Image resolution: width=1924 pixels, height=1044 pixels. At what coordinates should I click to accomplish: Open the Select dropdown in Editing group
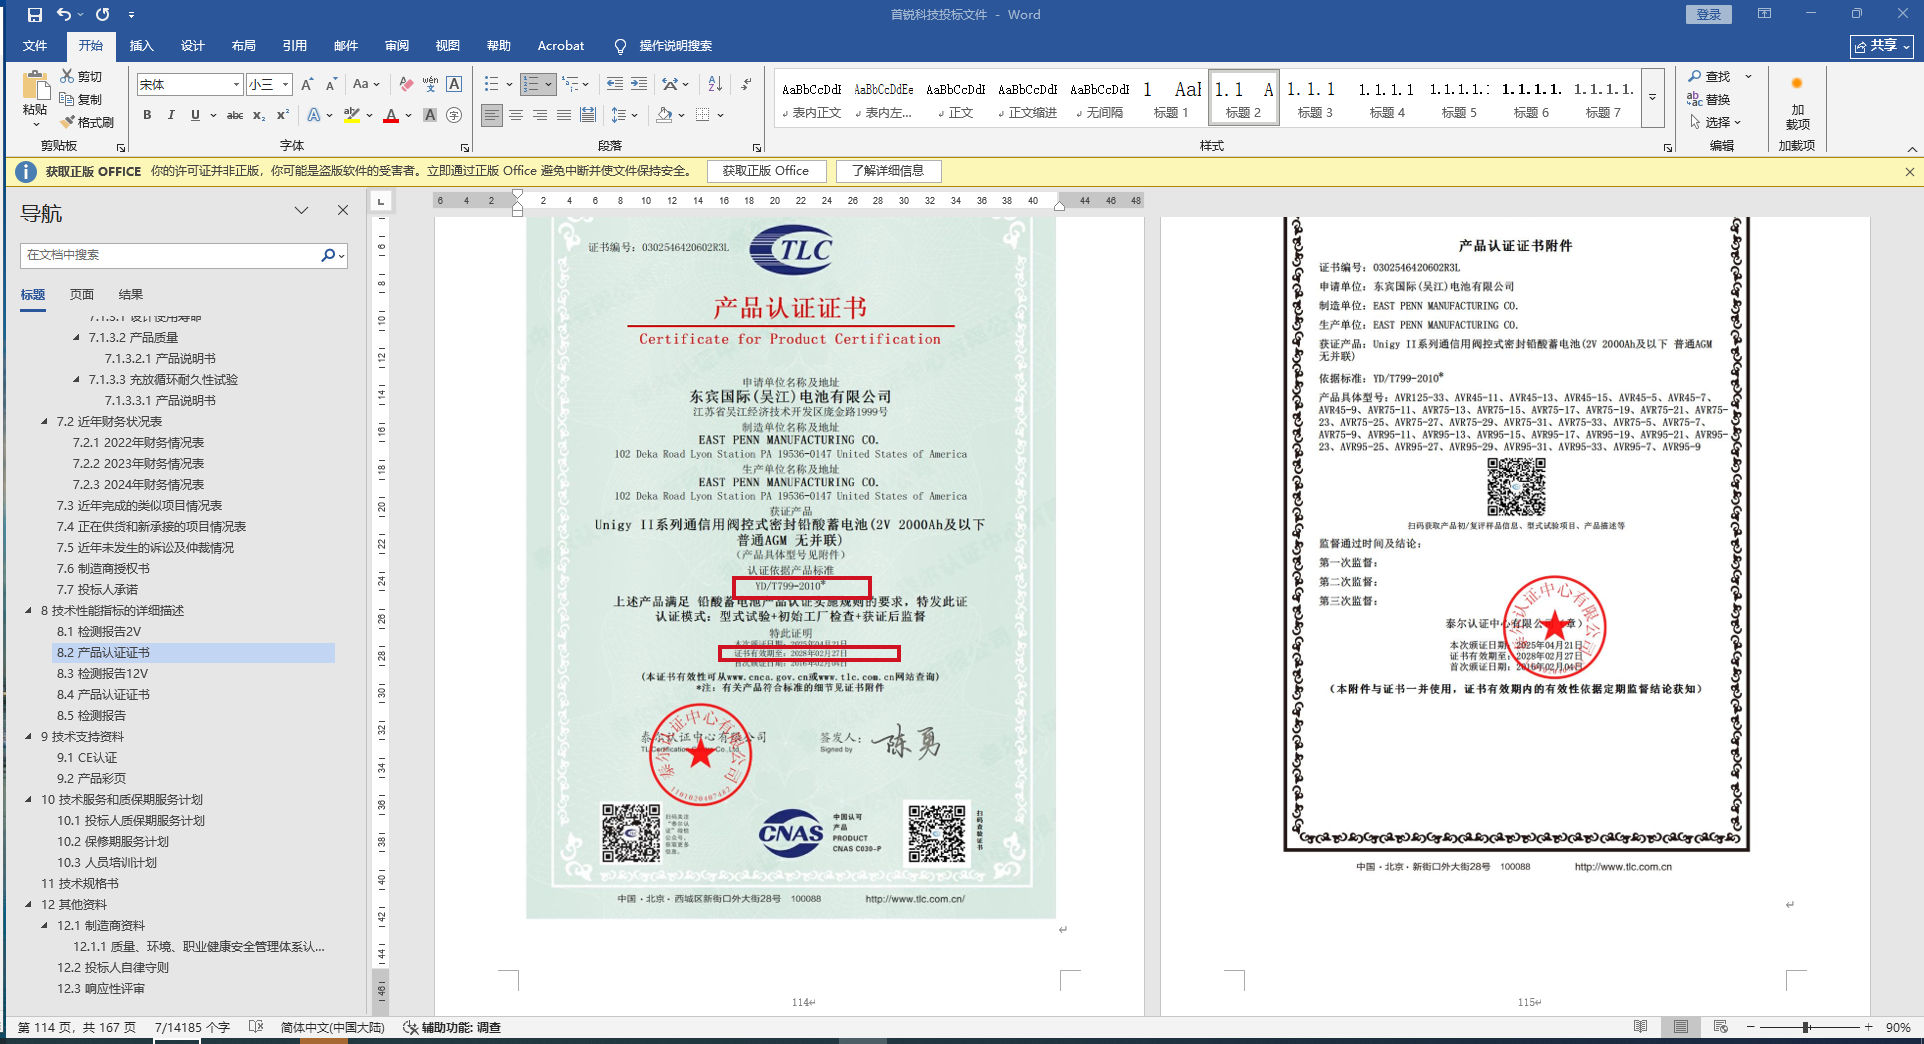1715,122
